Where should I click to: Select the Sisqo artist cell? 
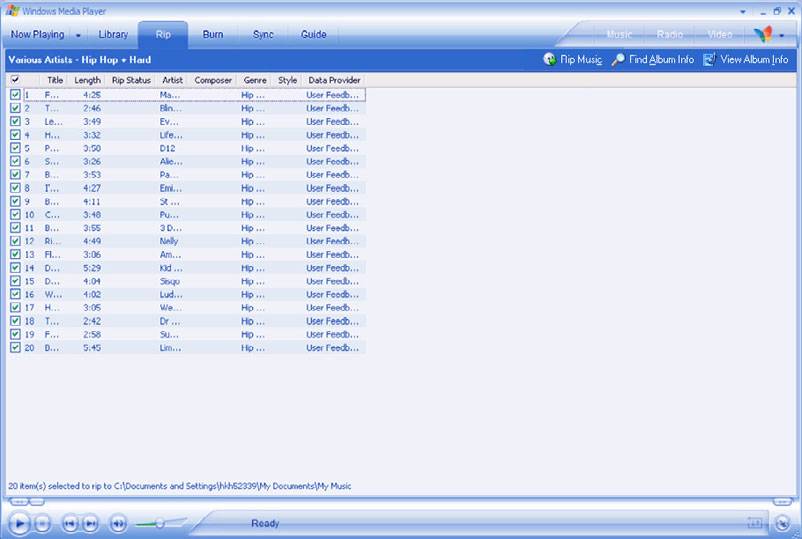pos(169,281)
